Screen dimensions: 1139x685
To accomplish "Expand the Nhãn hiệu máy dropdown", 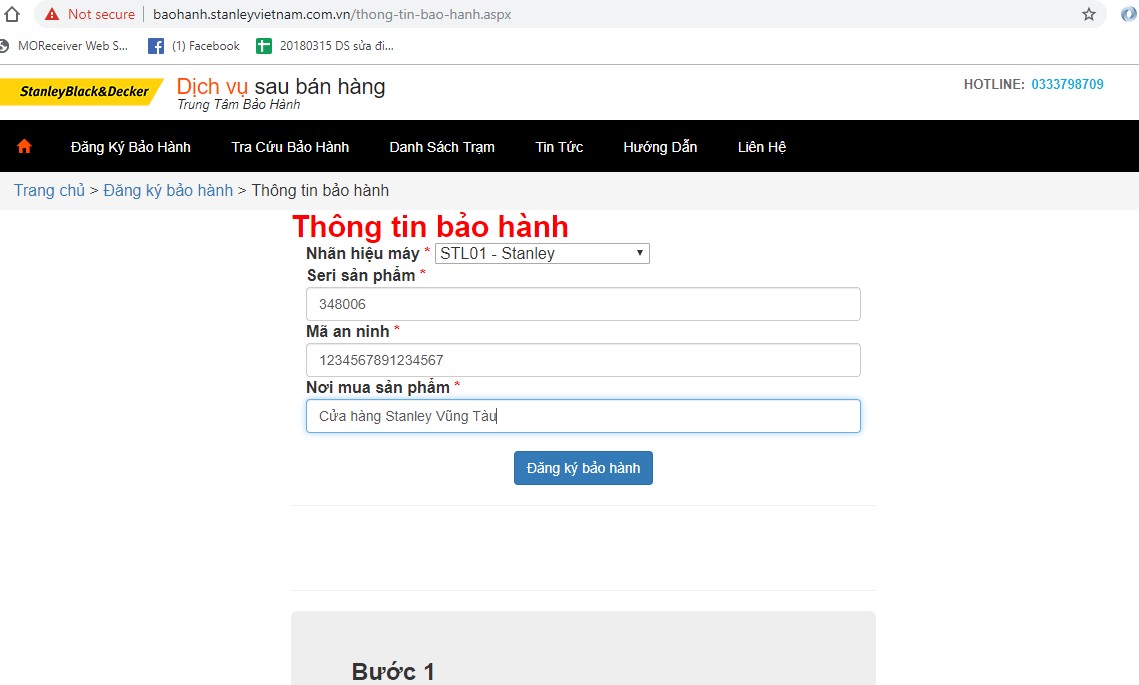I will (542, 254).
